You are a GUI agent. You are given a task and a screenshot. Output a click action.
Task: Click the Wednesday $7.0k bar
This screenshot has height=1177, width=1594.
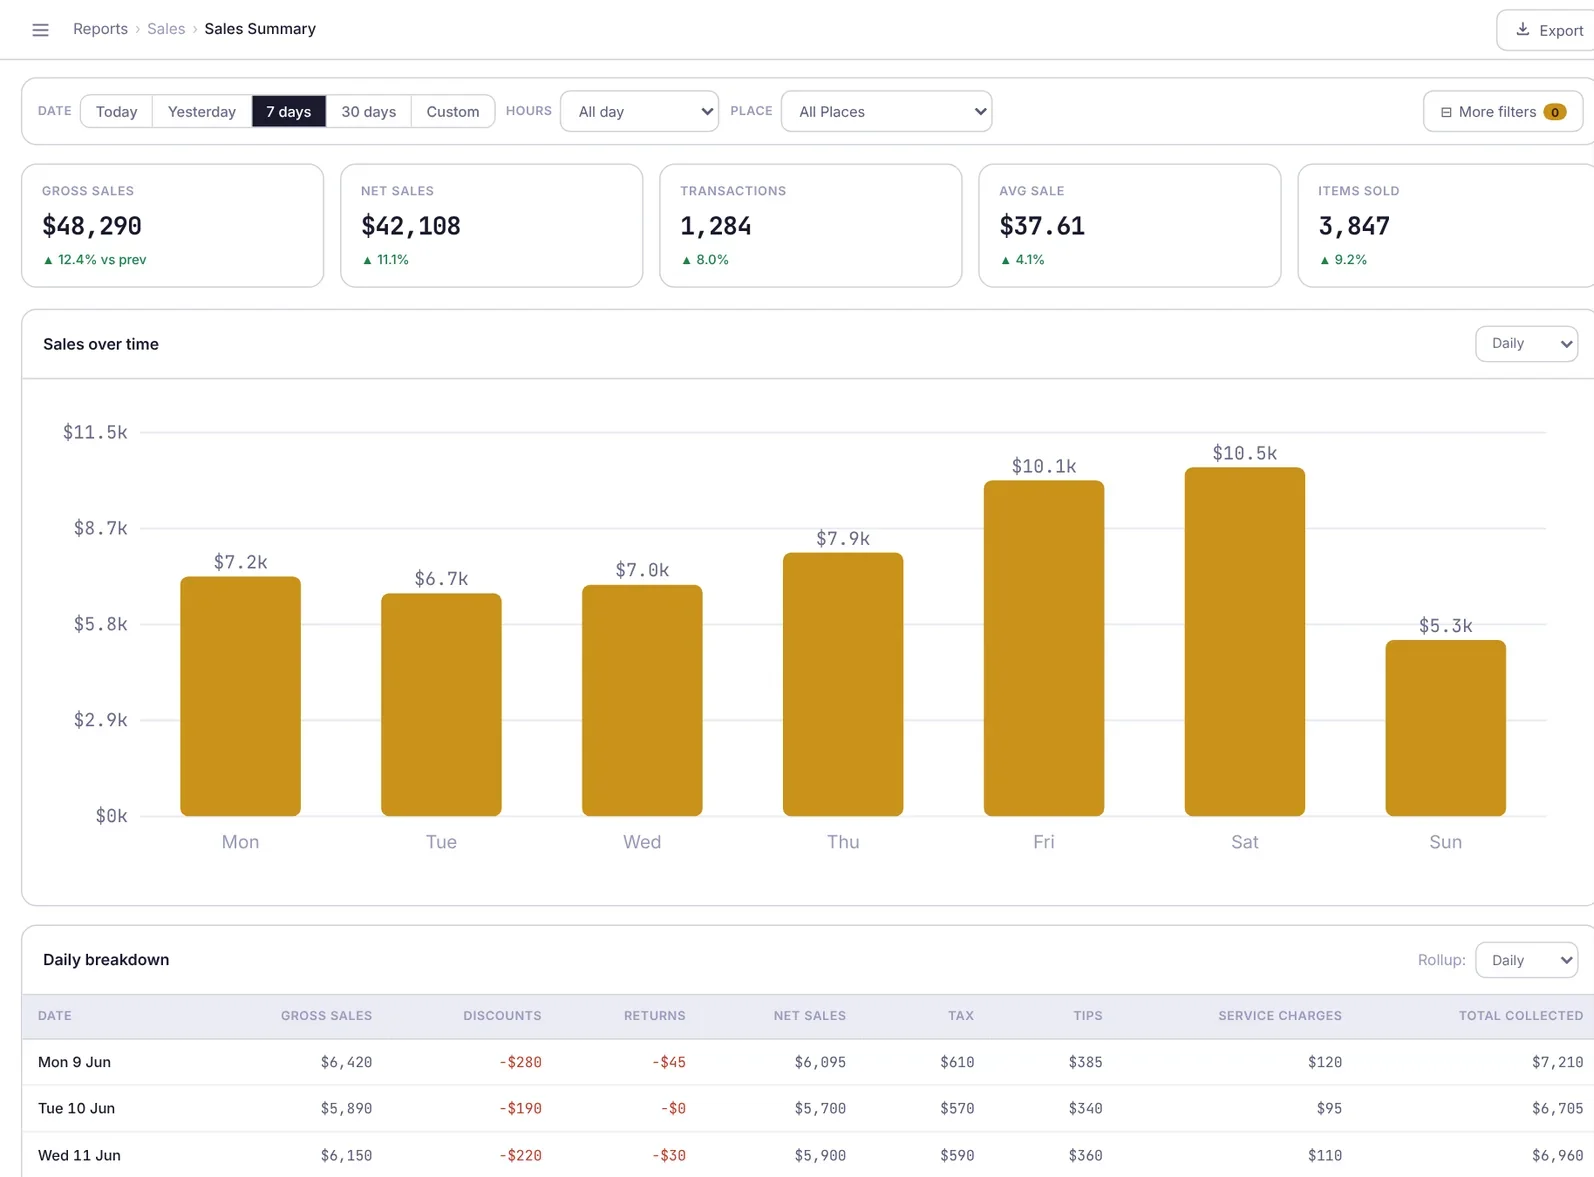pyautogui.click(x=642, y=700)
